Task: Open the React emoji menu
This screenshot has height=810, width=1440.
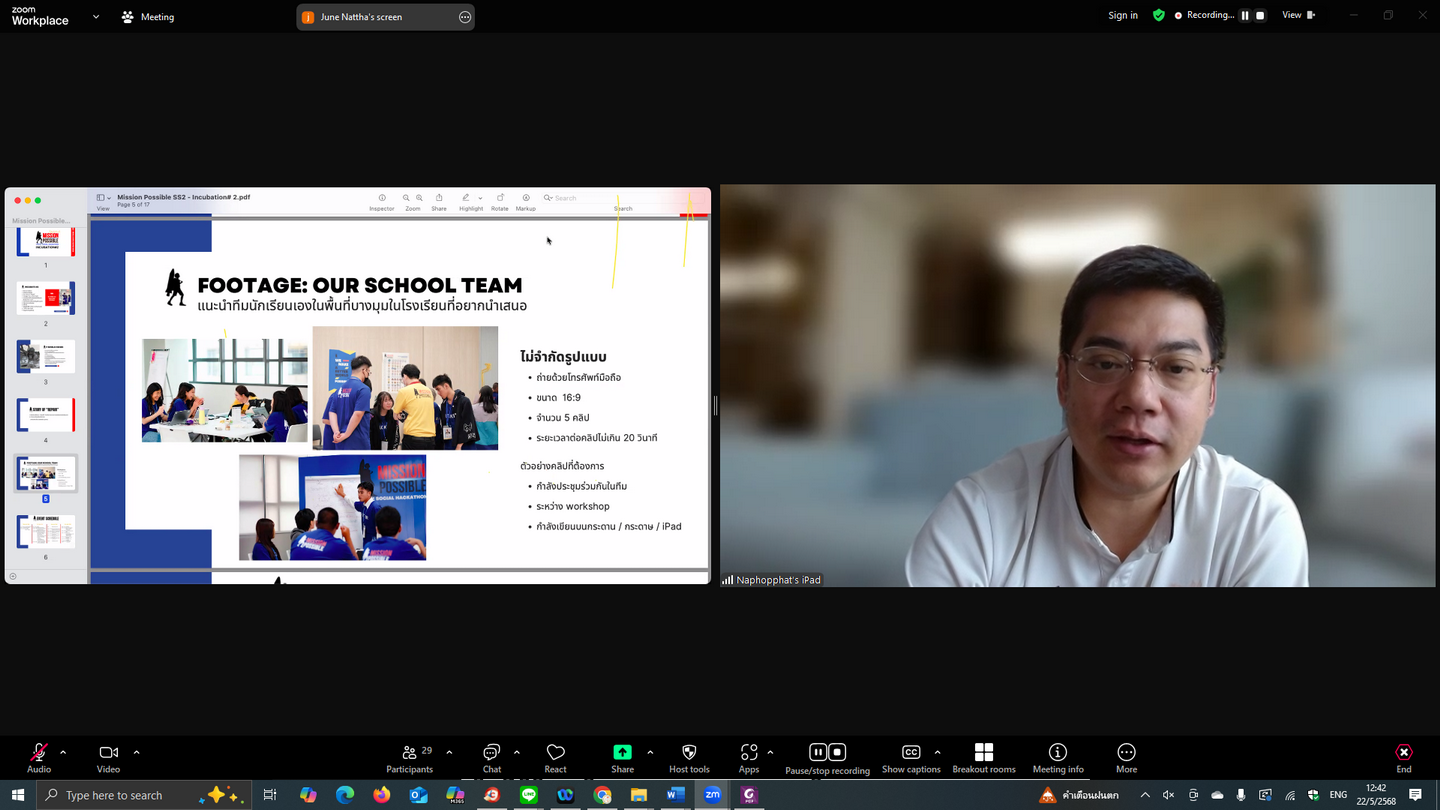Action: tap(555, 757)
